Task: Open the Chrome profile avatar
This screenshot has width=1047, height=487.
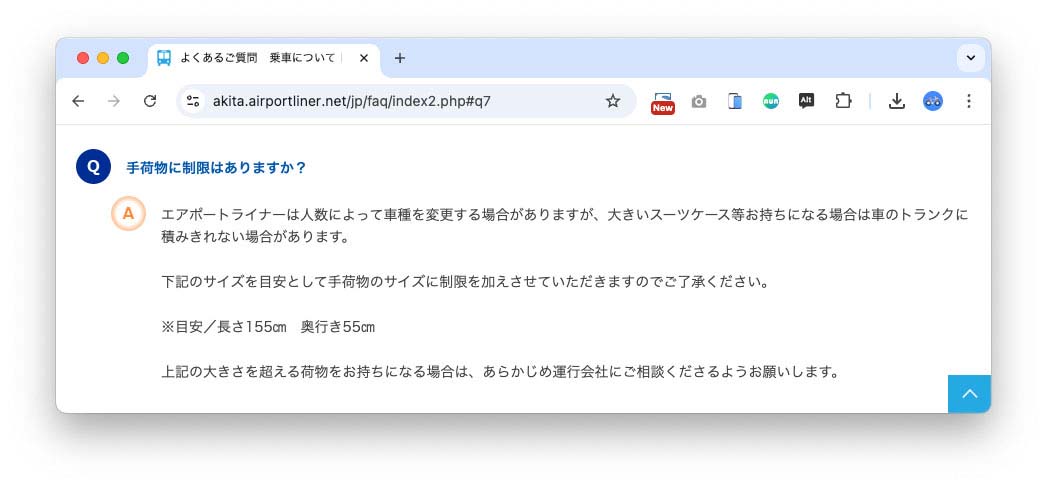Action: [933, 101]
